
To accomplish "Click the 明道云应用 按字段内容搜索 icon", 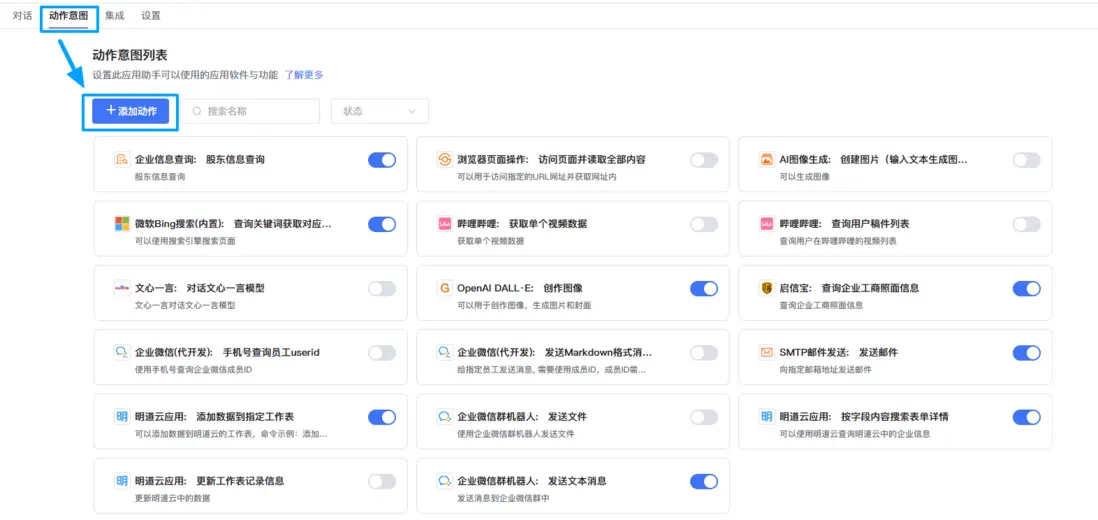I will pos(767,417).
